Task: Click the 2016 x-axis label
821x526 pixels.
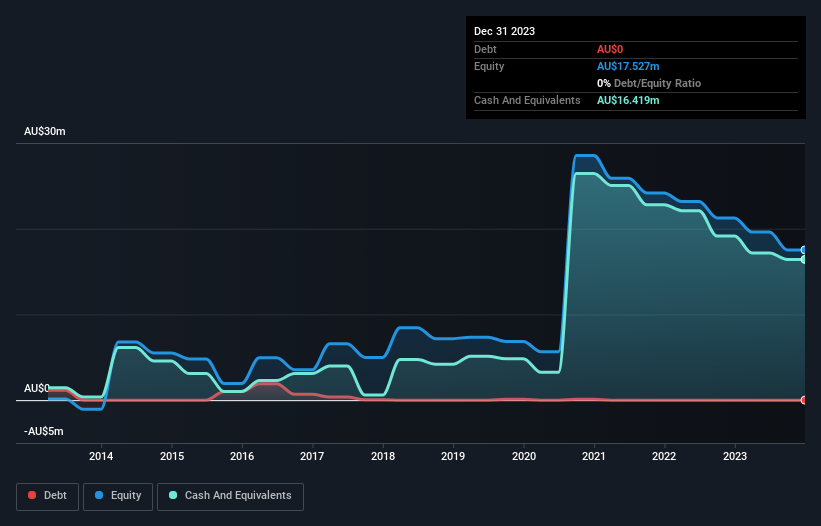Action: pos(242,456)
